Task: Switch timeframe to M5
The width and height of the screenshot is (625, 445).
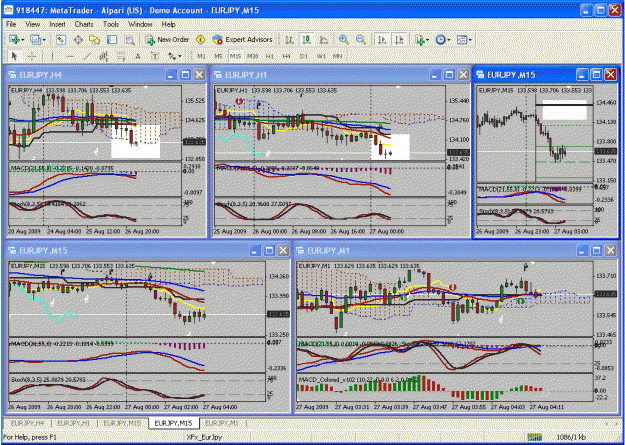Action: 218,56
